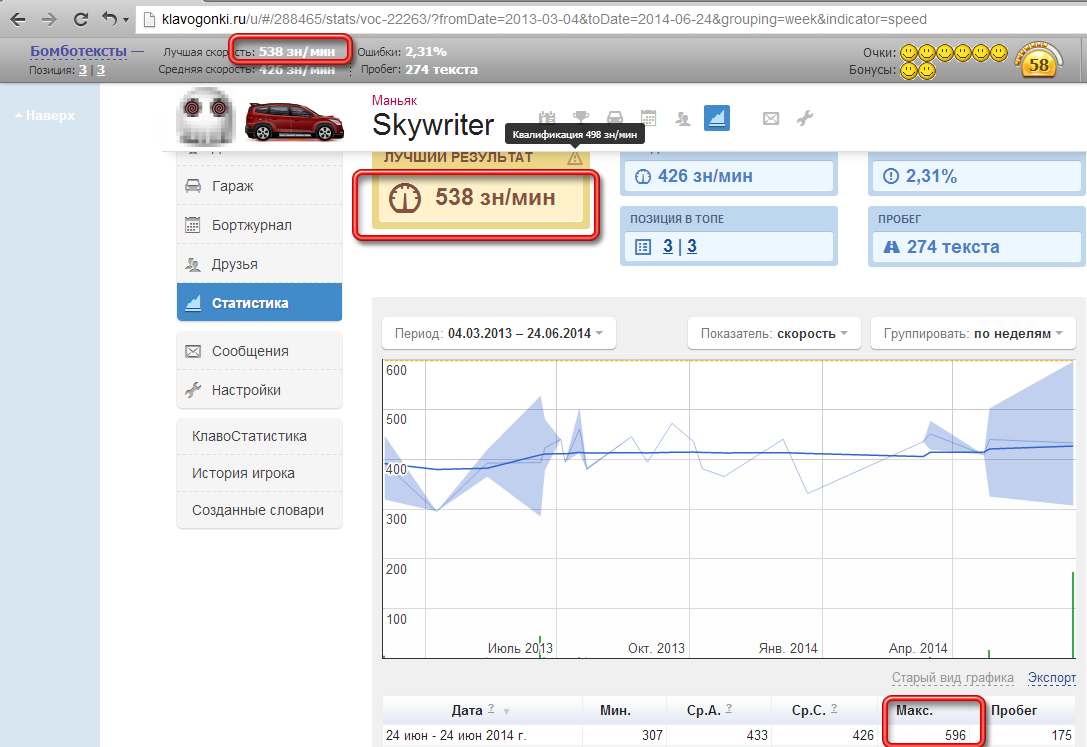The image size is (1087, 747).
Task: Open the friends icon in profile header
Action: (x=683, y=118)
